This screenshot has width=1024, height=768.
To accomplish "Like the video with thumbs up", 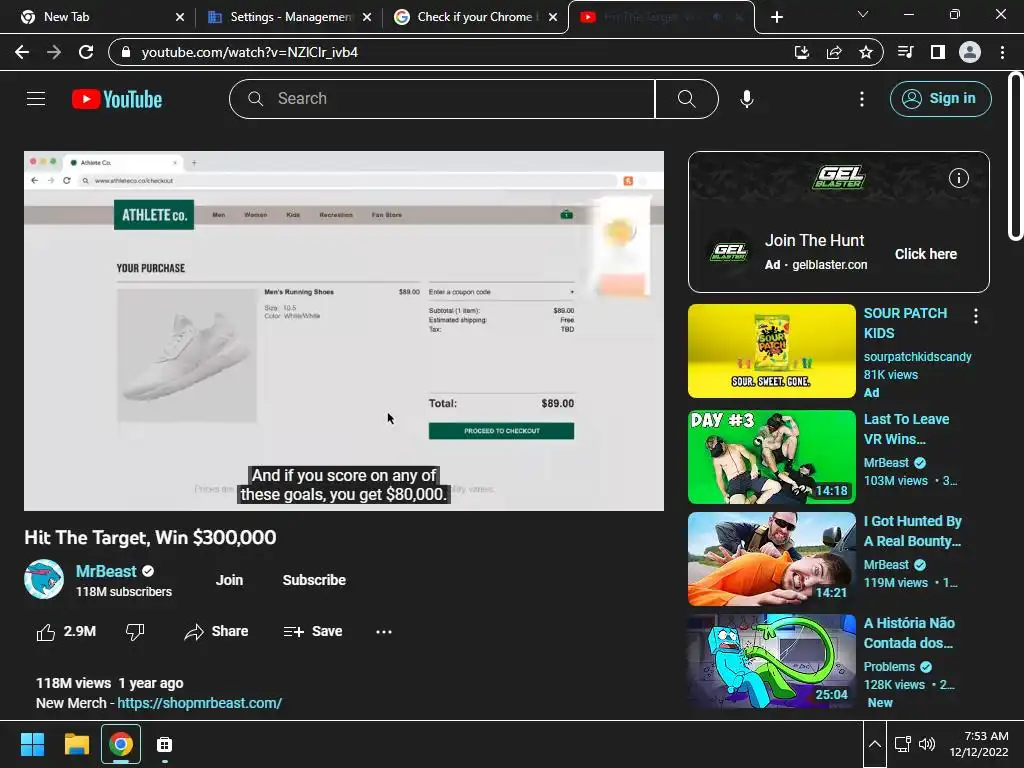I will pos(46,632).
